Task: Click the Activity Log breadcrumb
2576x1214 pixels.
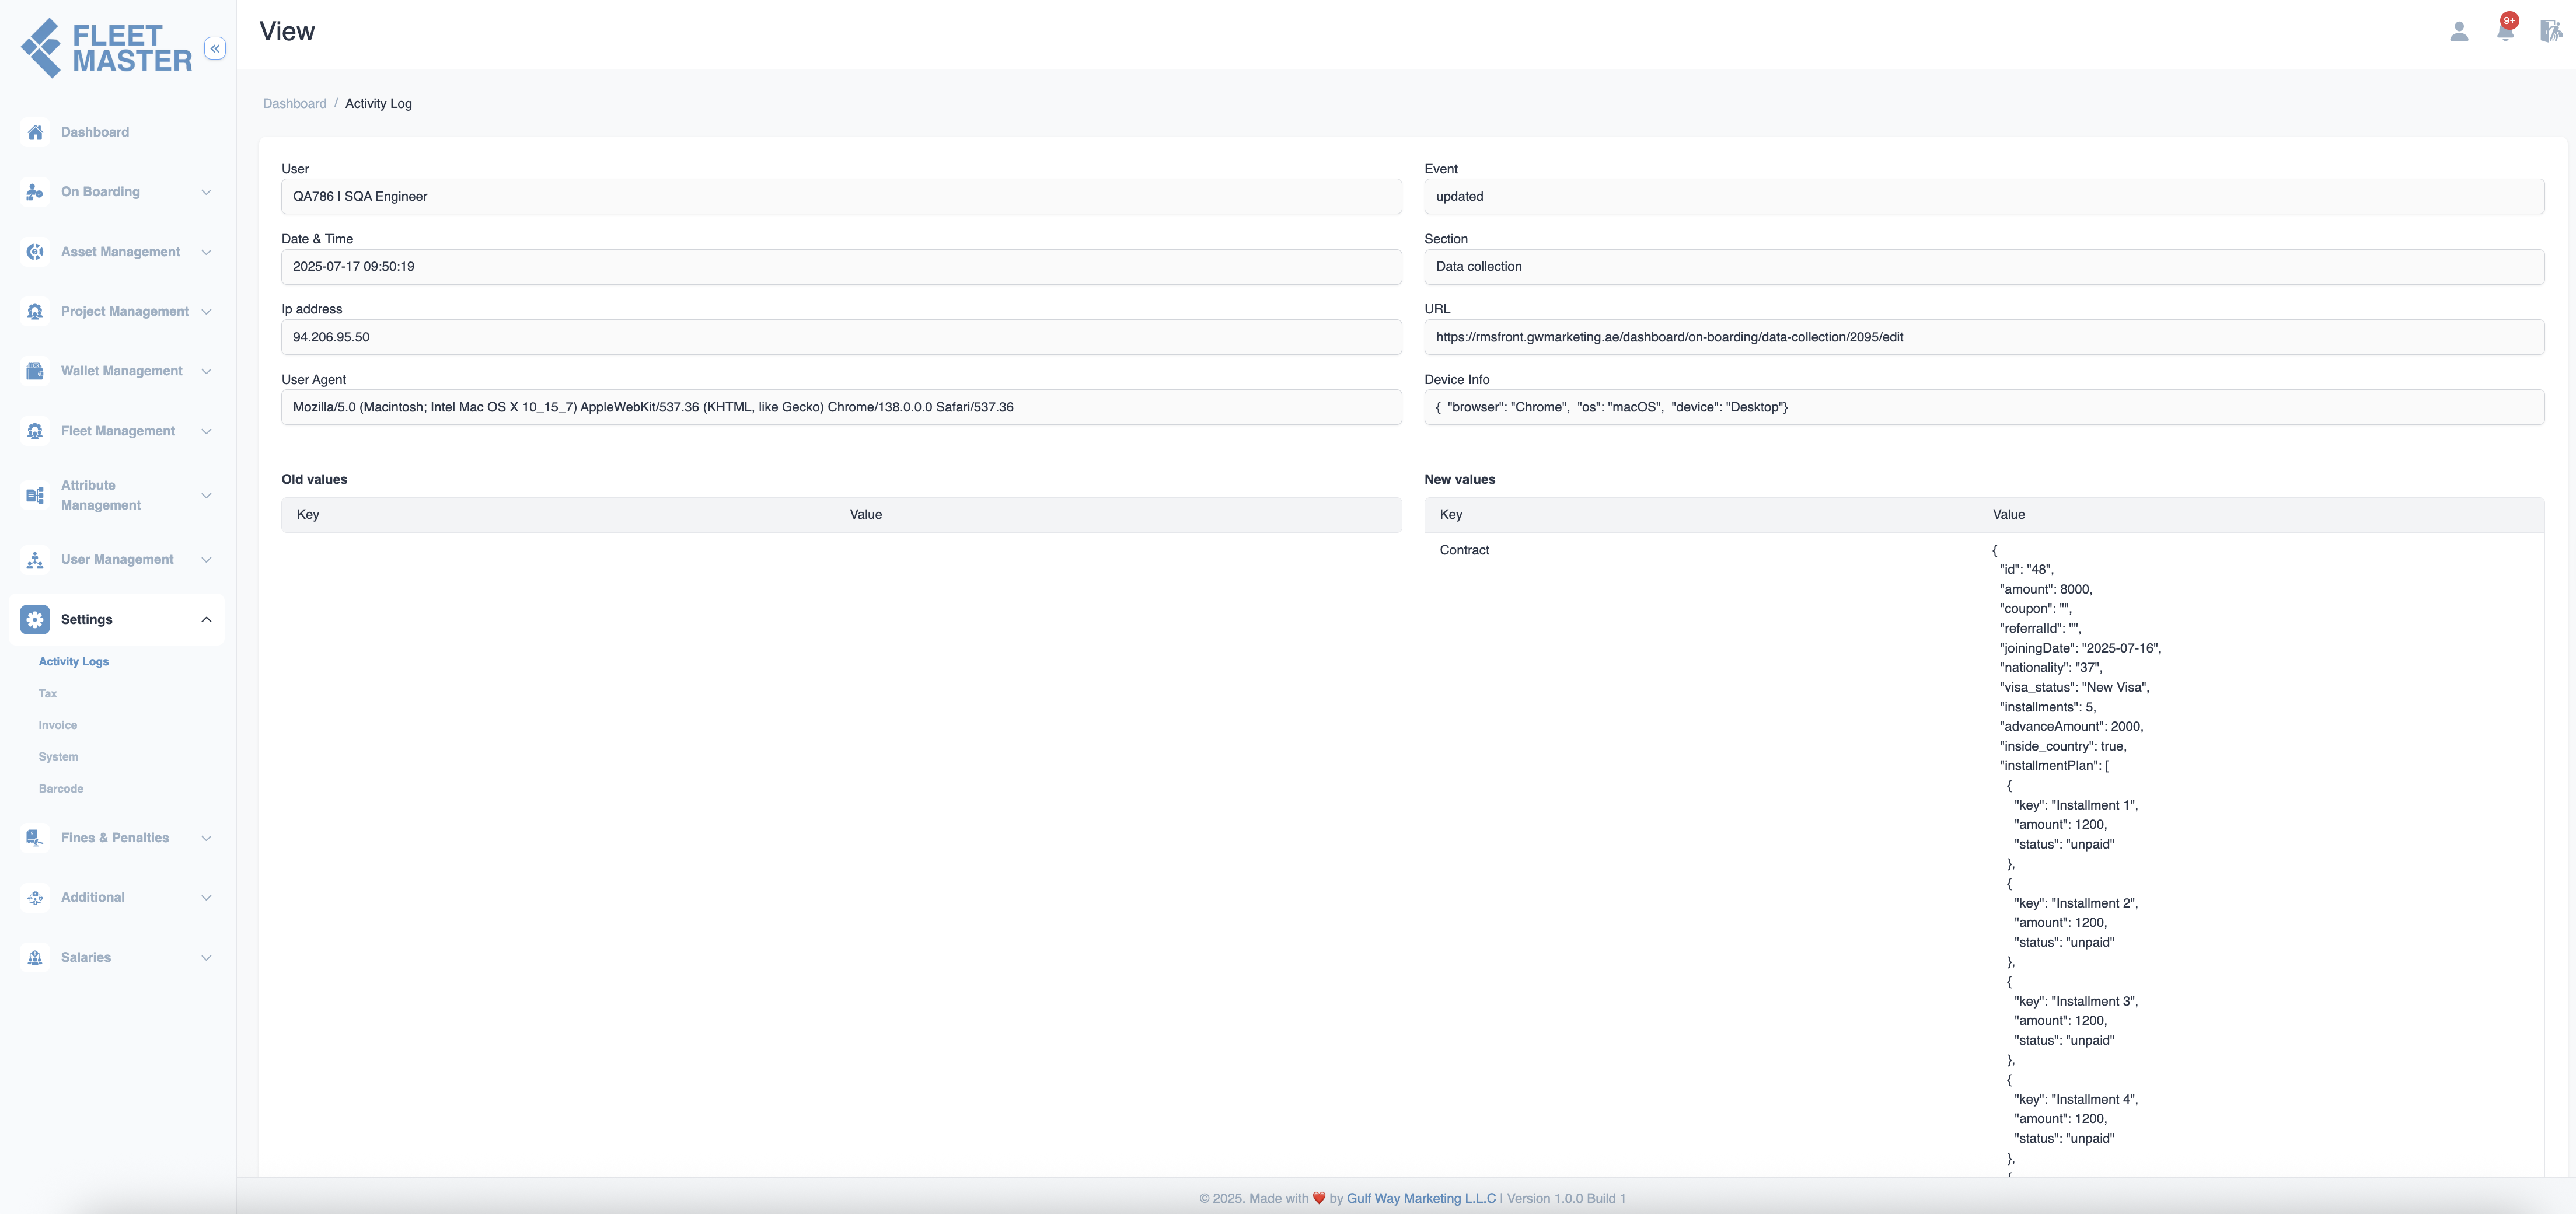Action: [x=378, y=103]
